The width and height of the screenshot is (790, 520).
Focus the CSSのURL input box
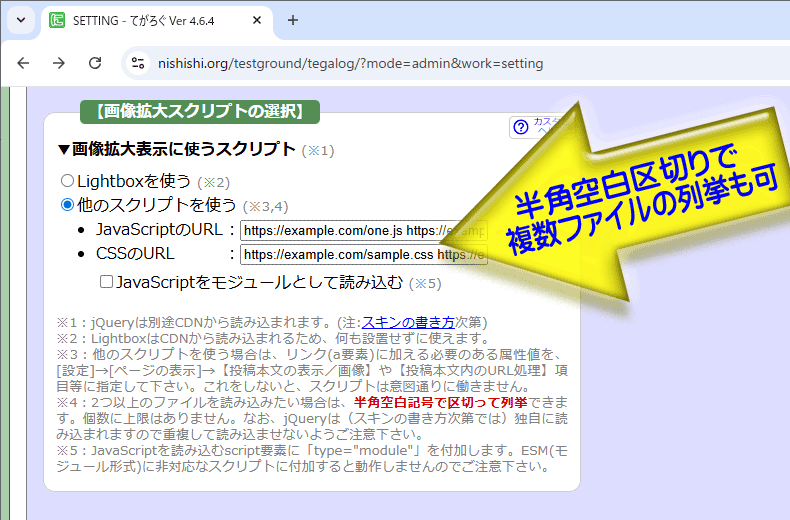coord(340,254)
